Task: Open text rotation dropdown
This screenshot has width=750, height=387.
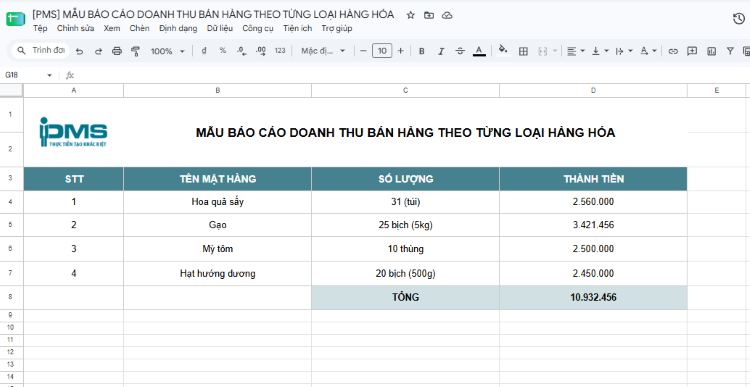Action: [649, 51]
